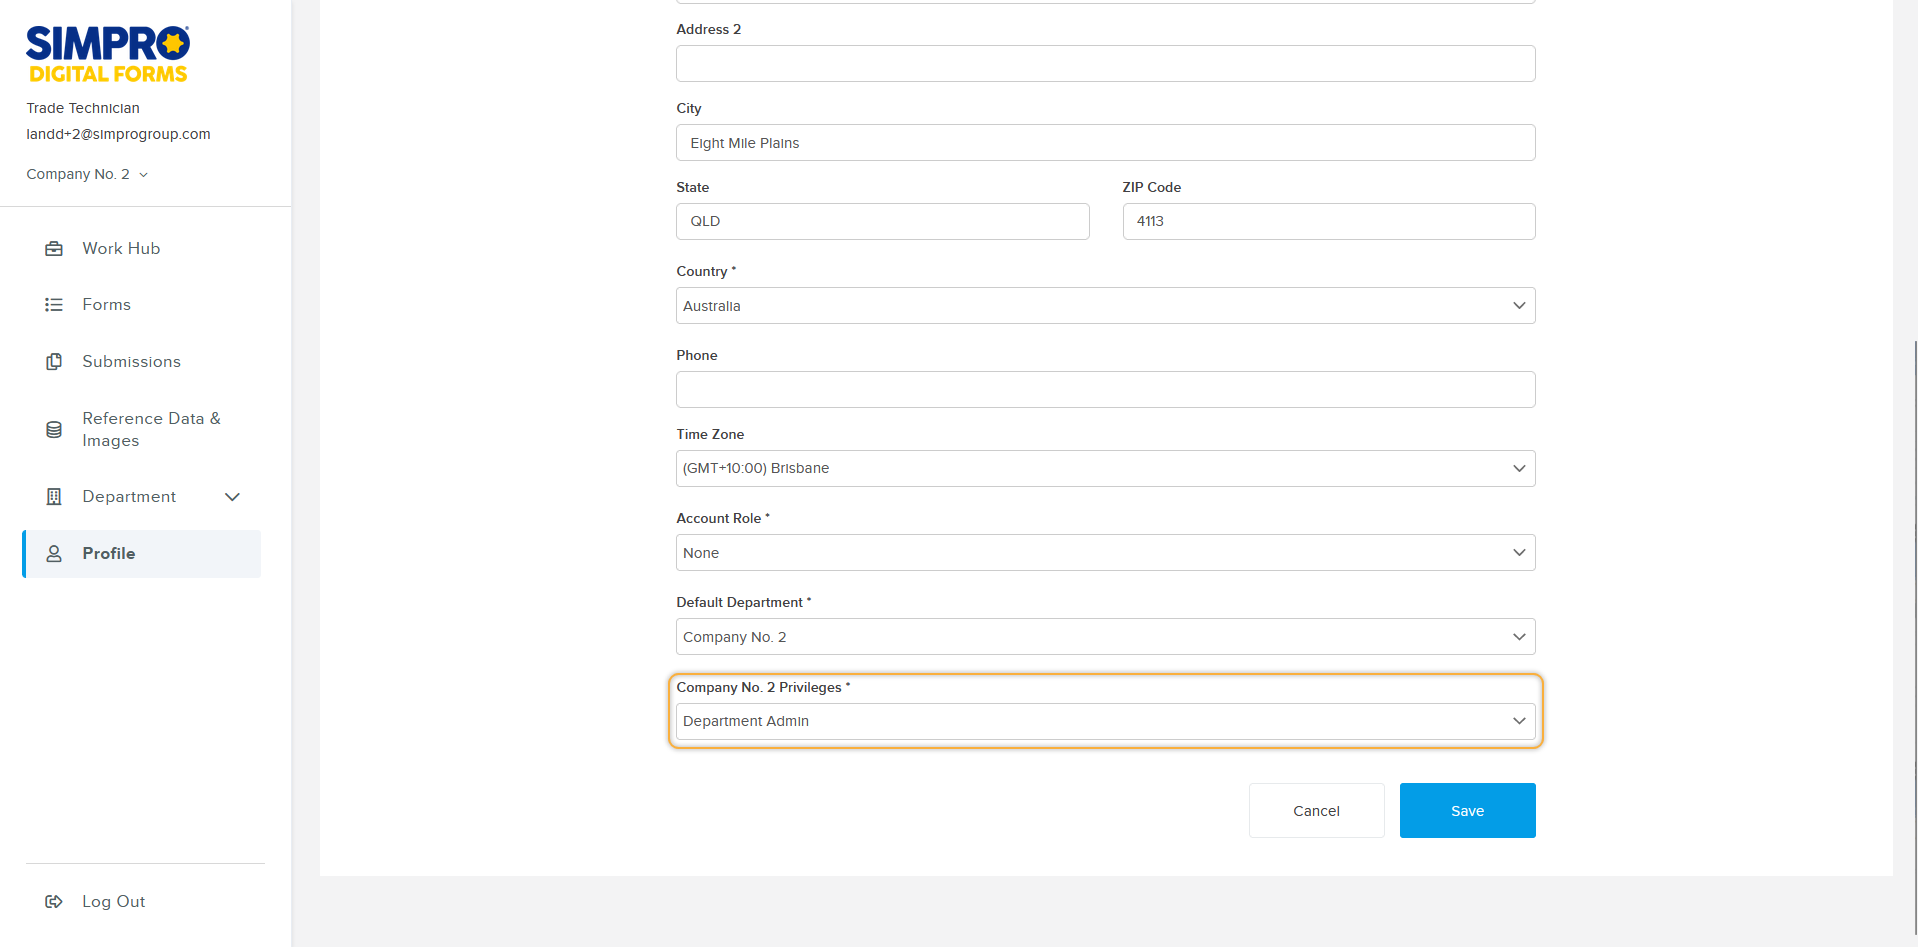Image resolution: width=1918 pixels, height=947 pixels.
Task: Open Submissions via its document icon
Action: (54, 361)
